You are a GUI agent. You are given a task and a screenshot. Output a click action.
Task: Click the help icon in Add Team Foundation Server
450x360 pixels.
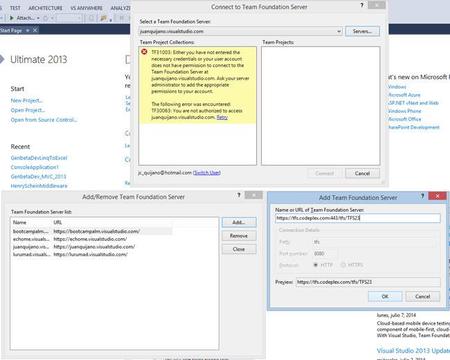tap(422, 196)
